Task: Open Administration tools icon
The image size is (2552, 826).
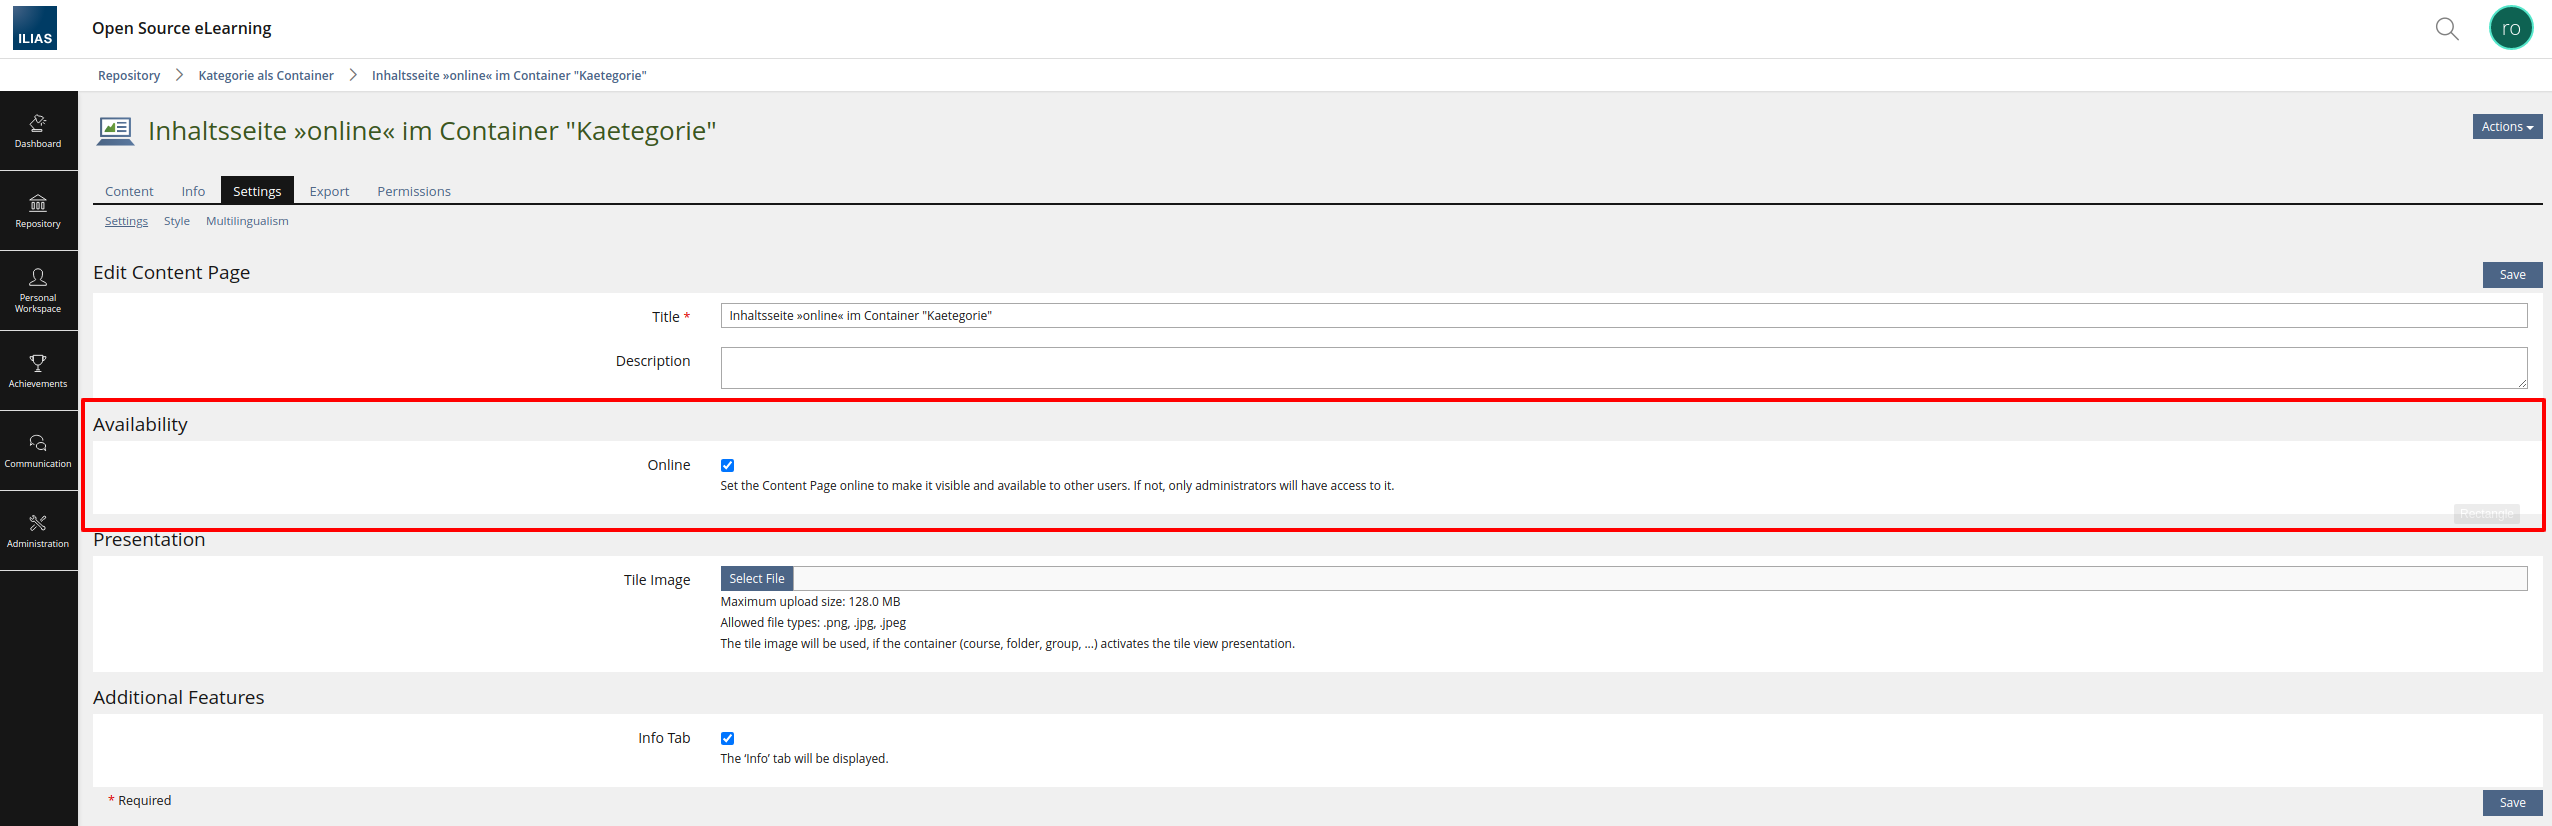Action: coord(38,531)
